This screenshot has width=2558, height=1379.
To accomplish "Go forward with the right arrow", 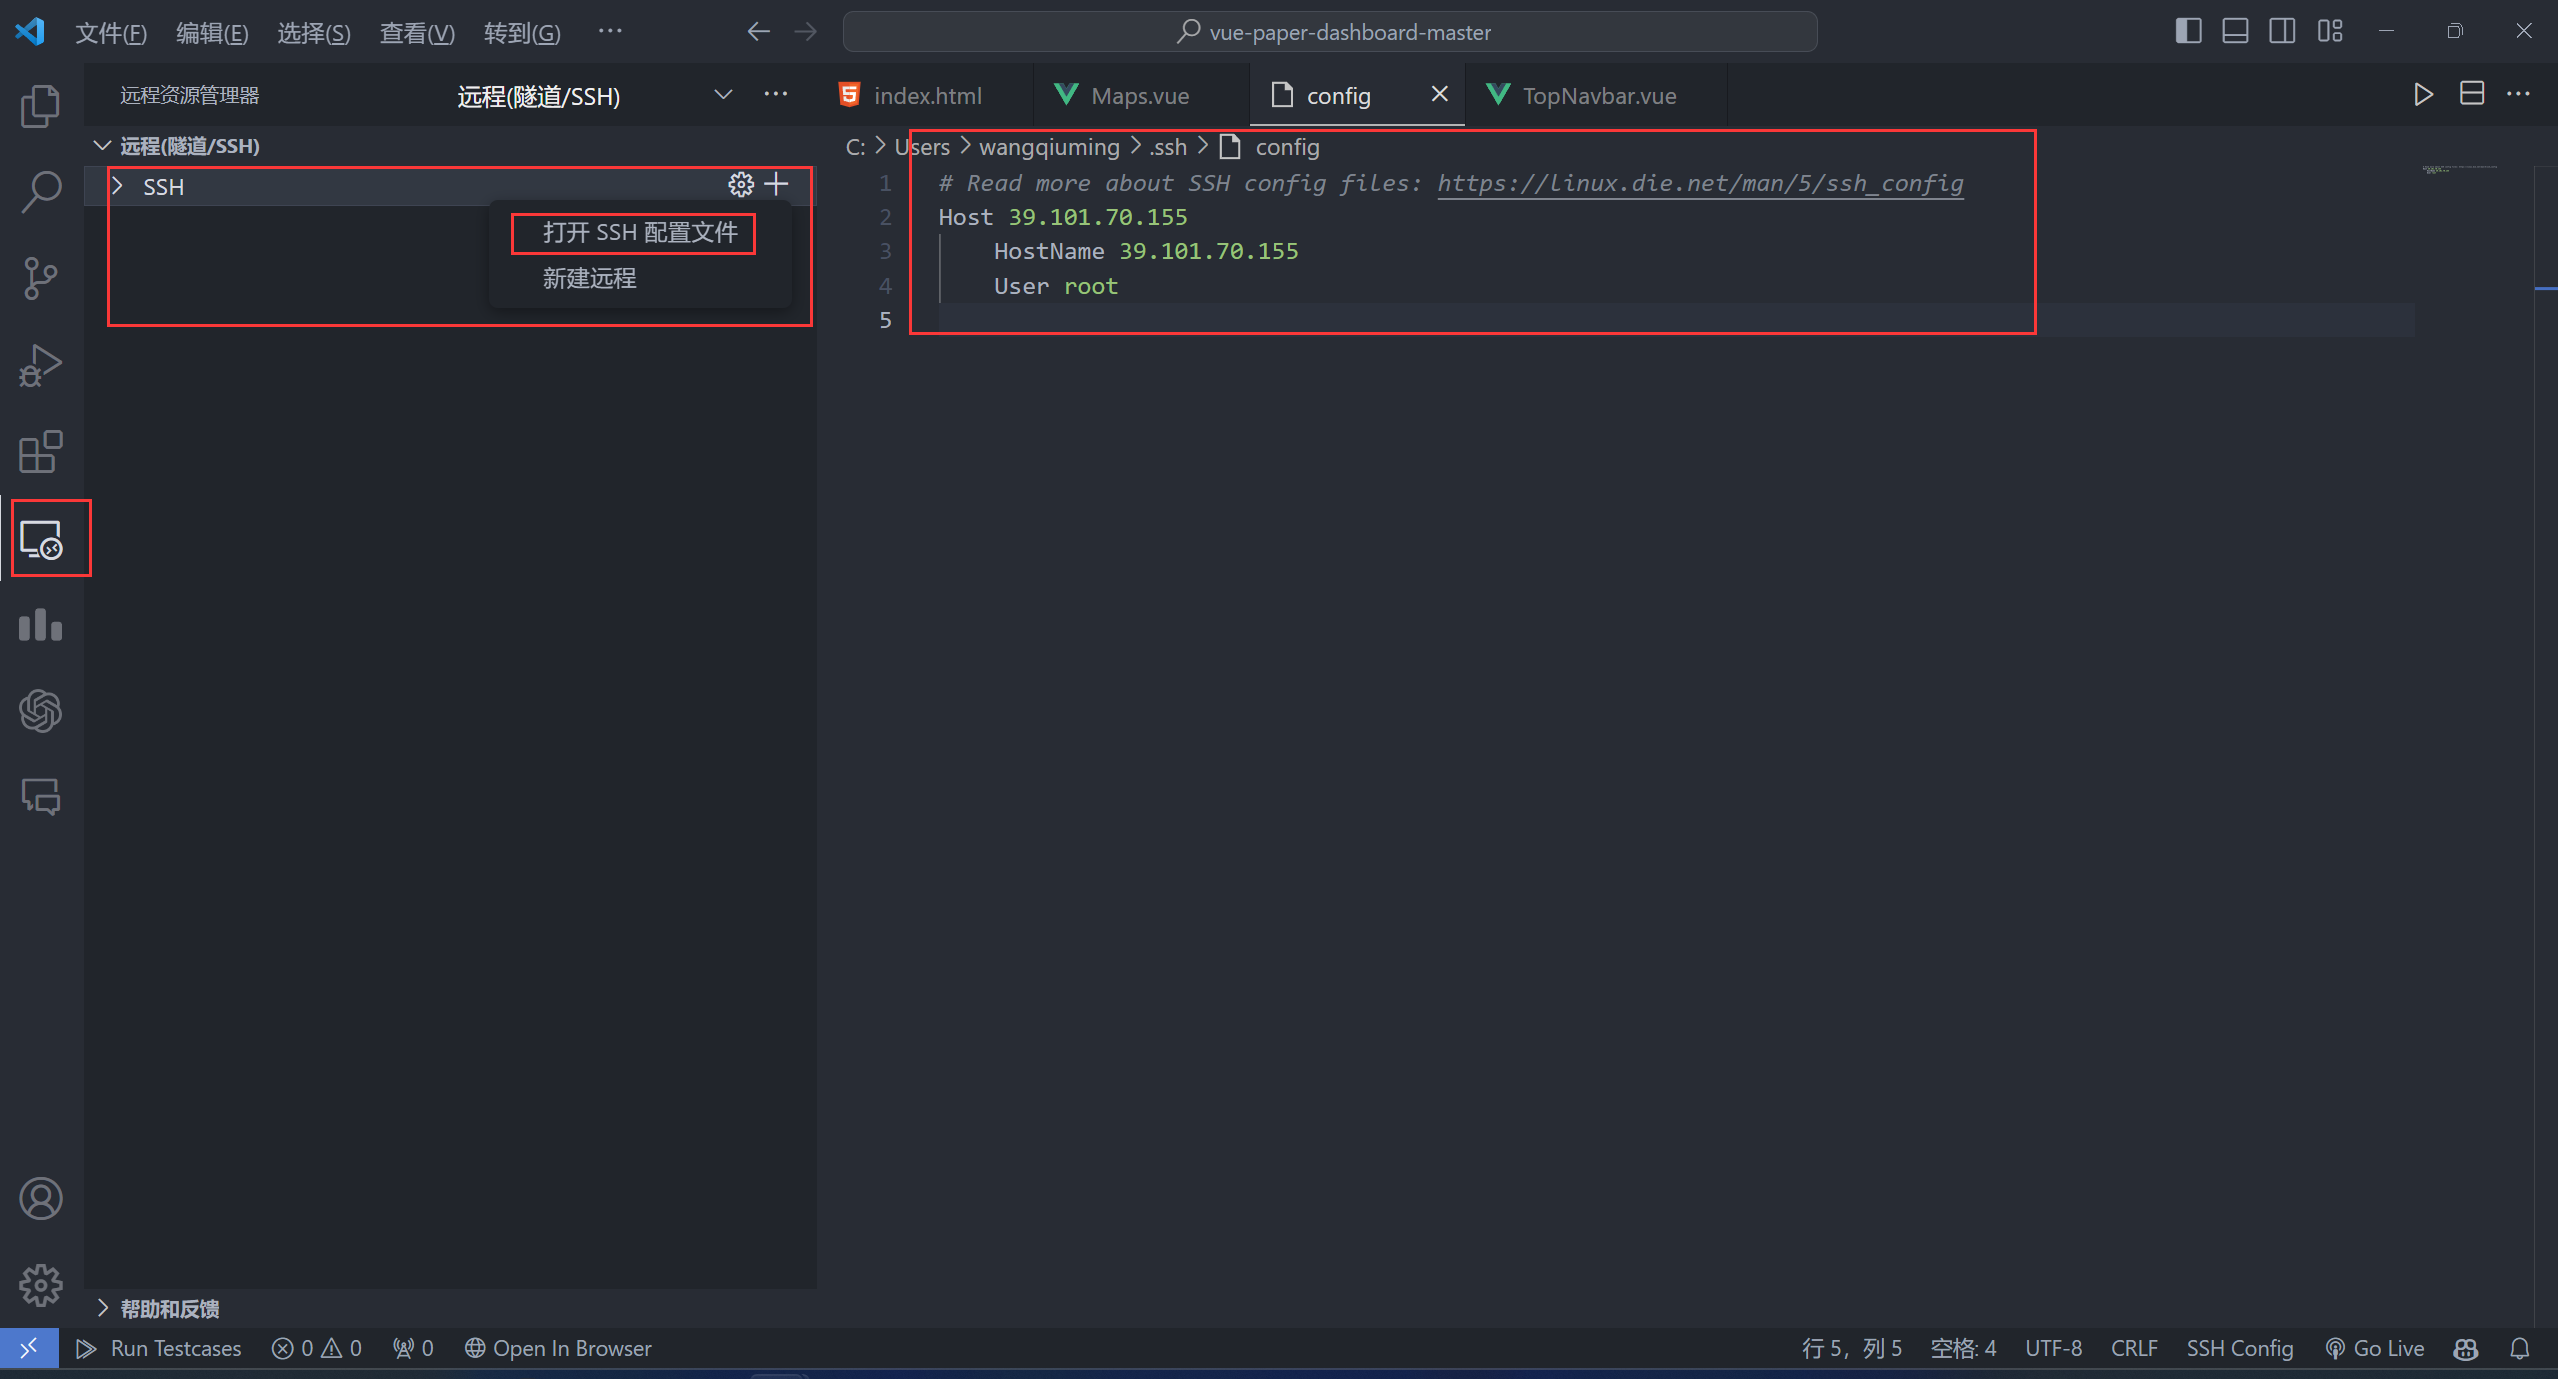I will pos(806,31).
